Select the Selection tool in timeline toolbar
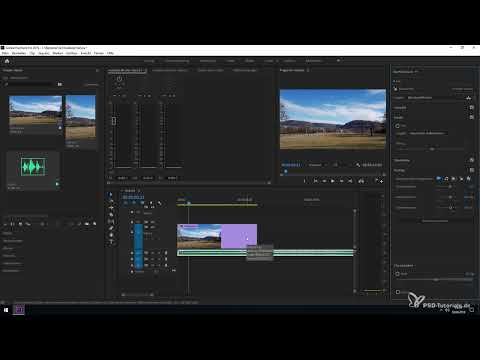 111,195
